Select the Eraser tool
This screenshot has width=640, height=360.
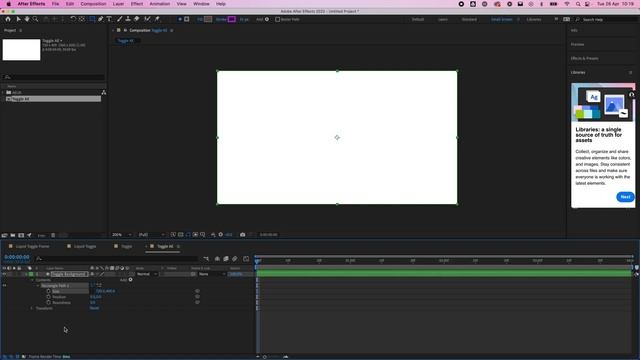tap(137, 19)
